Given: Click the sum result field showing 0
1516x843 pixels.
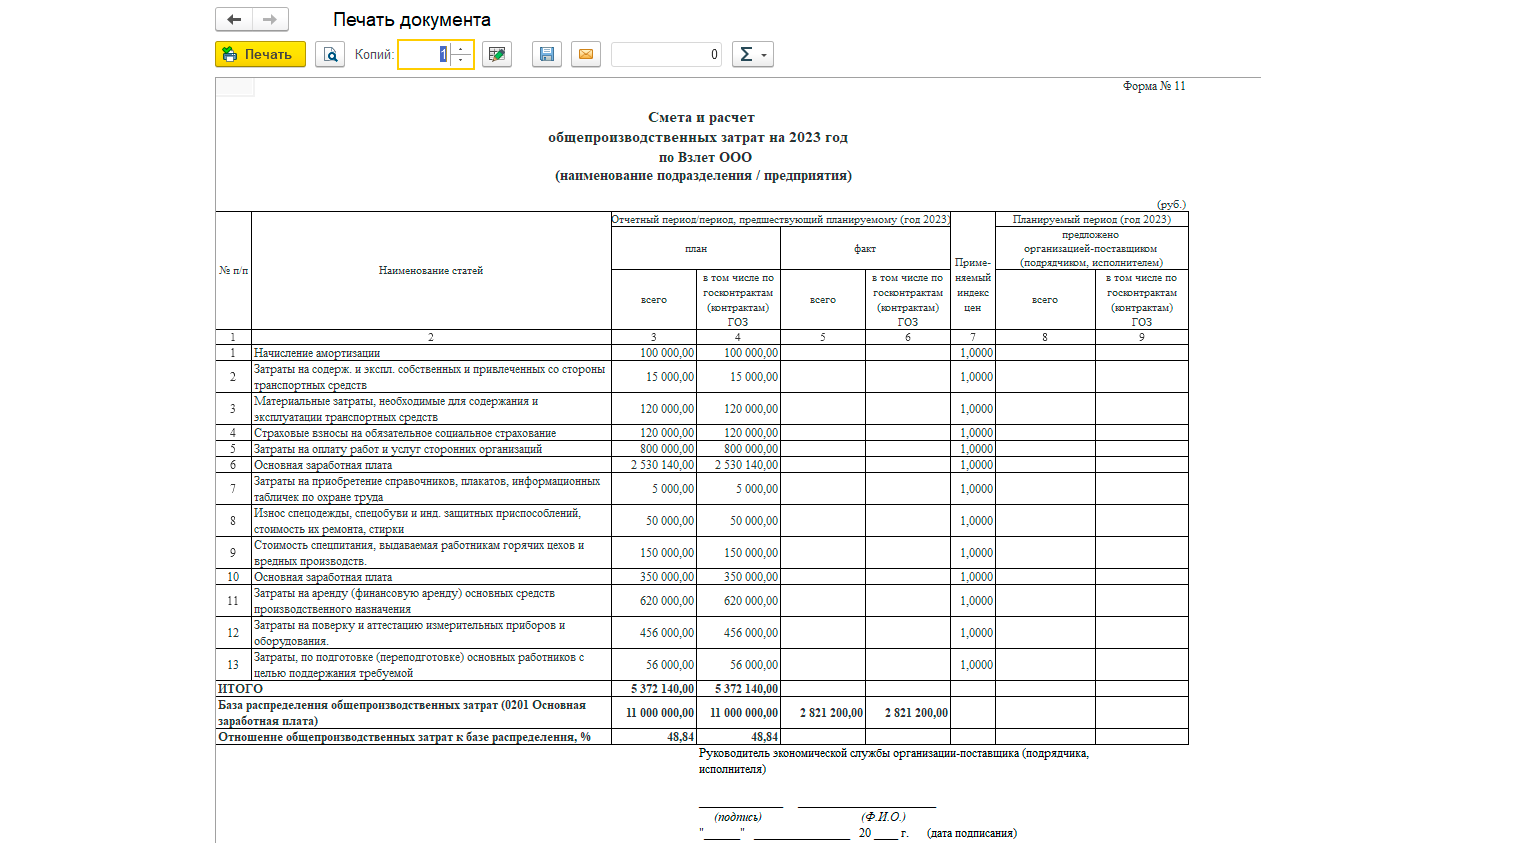Looking at the screenshot, I should tap(665, 54).
